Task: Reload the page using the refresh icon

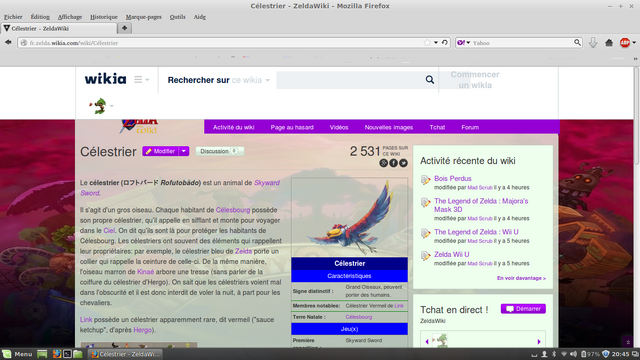Action: coord(444,42)
